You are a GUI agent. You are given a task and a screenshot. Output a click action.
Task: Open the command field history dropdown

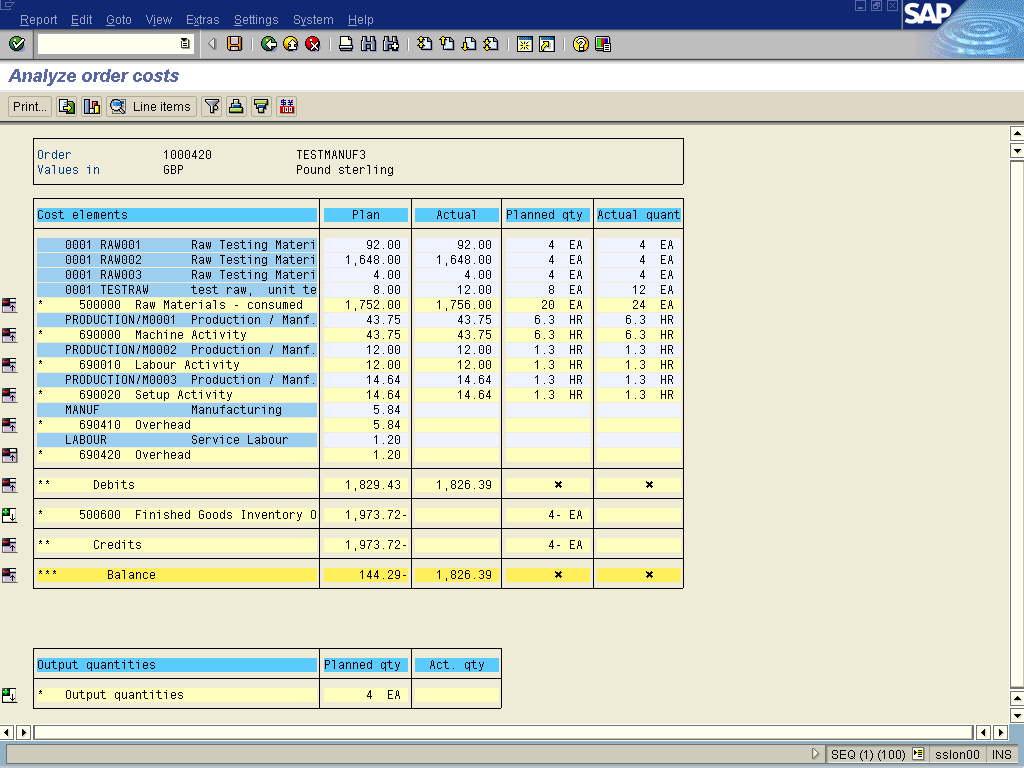pyautogui.click(x=185, y=44)
